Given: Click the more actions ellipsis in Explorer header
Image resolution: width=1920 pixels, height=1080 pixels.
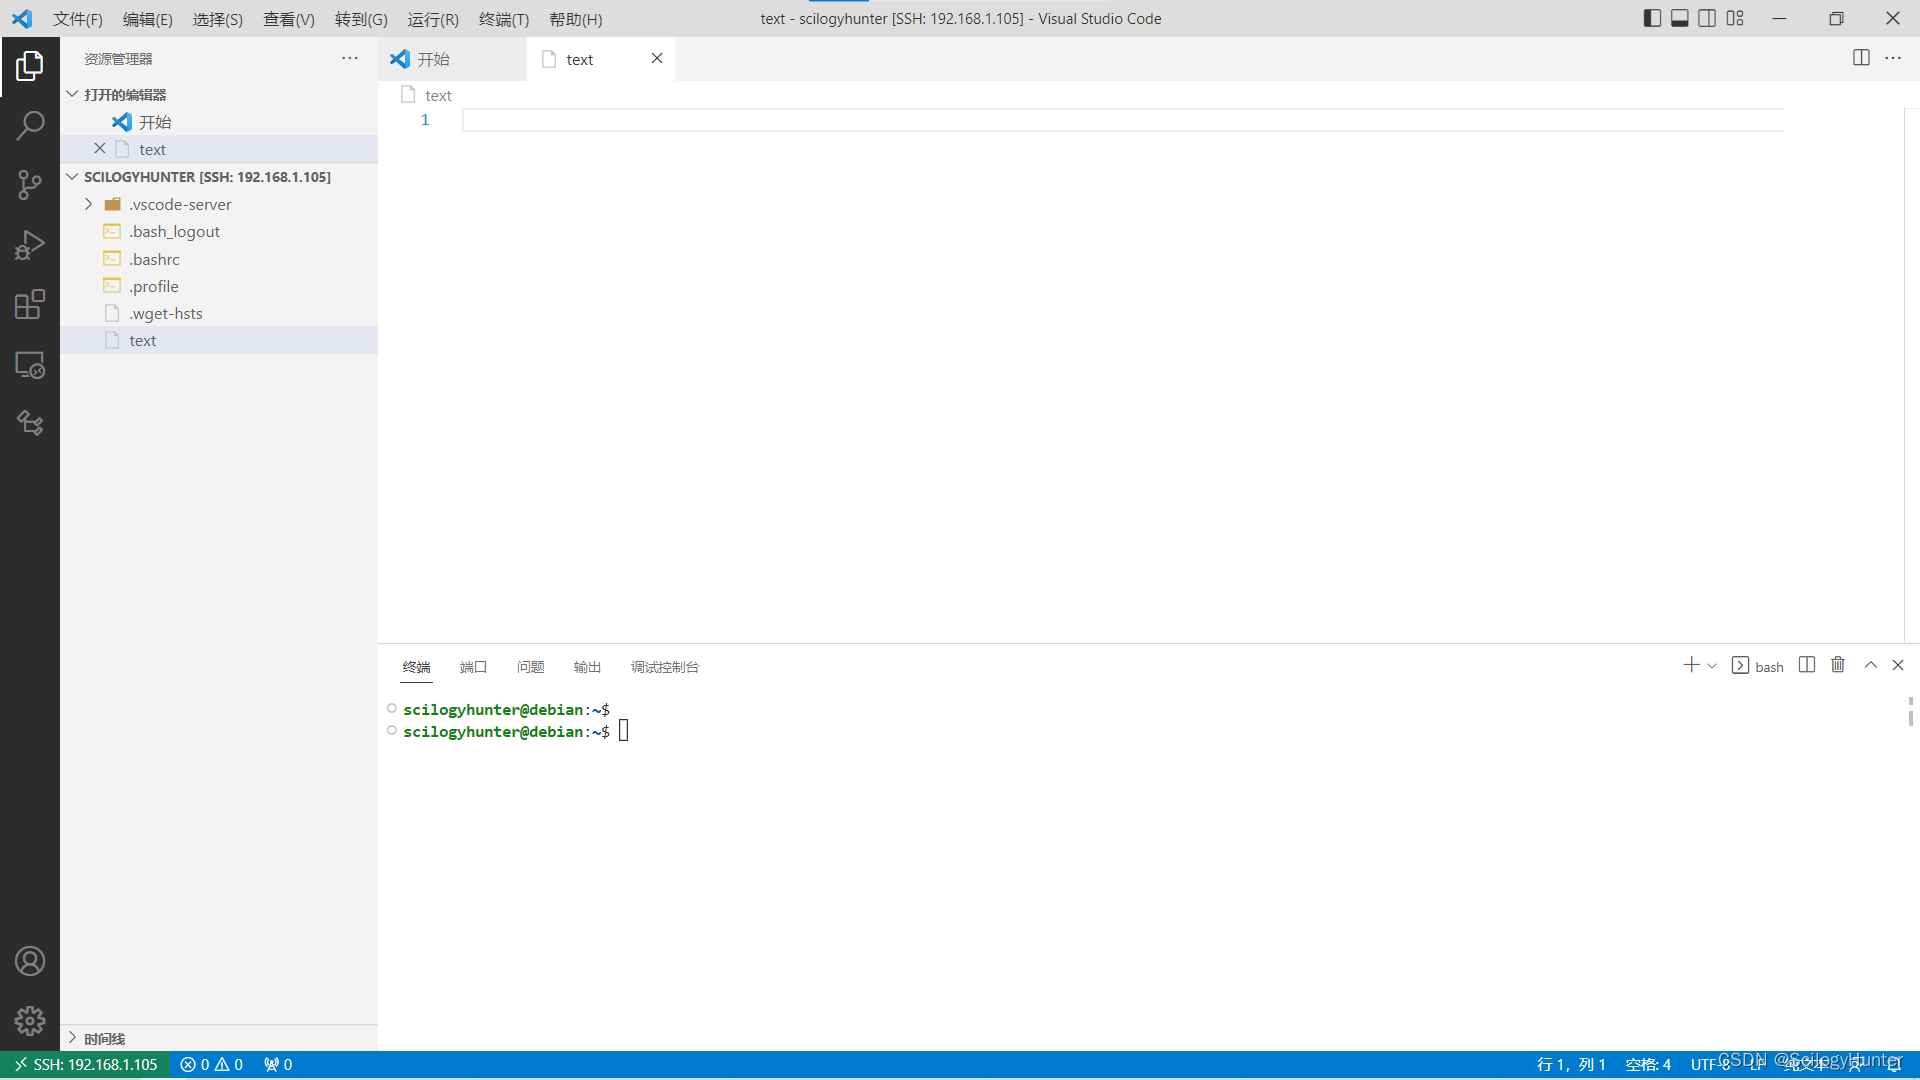Looking at the screenshot, I should tap(350, 59).
